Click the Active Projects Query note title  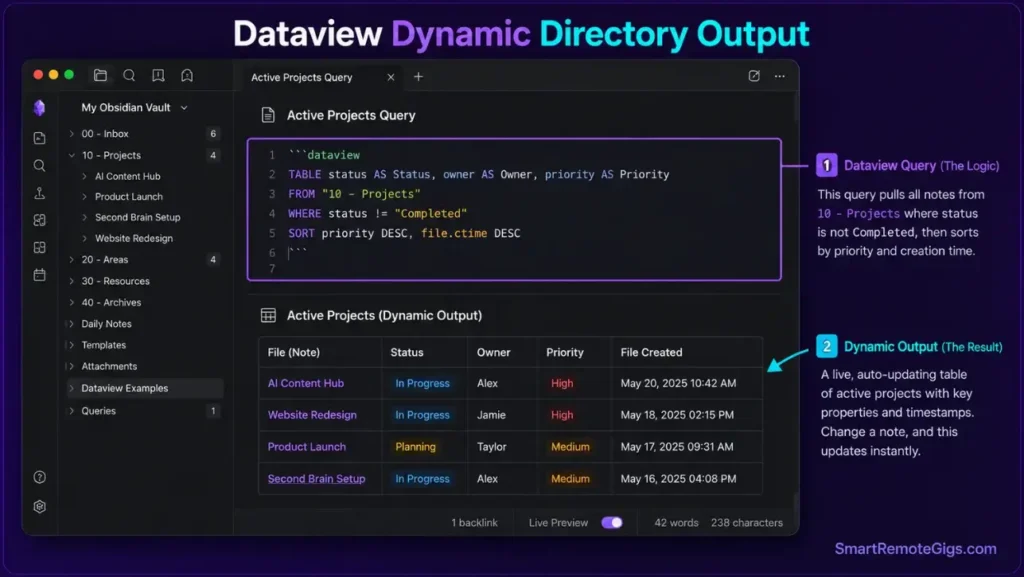pyautogui.click(x=351, y=116)
